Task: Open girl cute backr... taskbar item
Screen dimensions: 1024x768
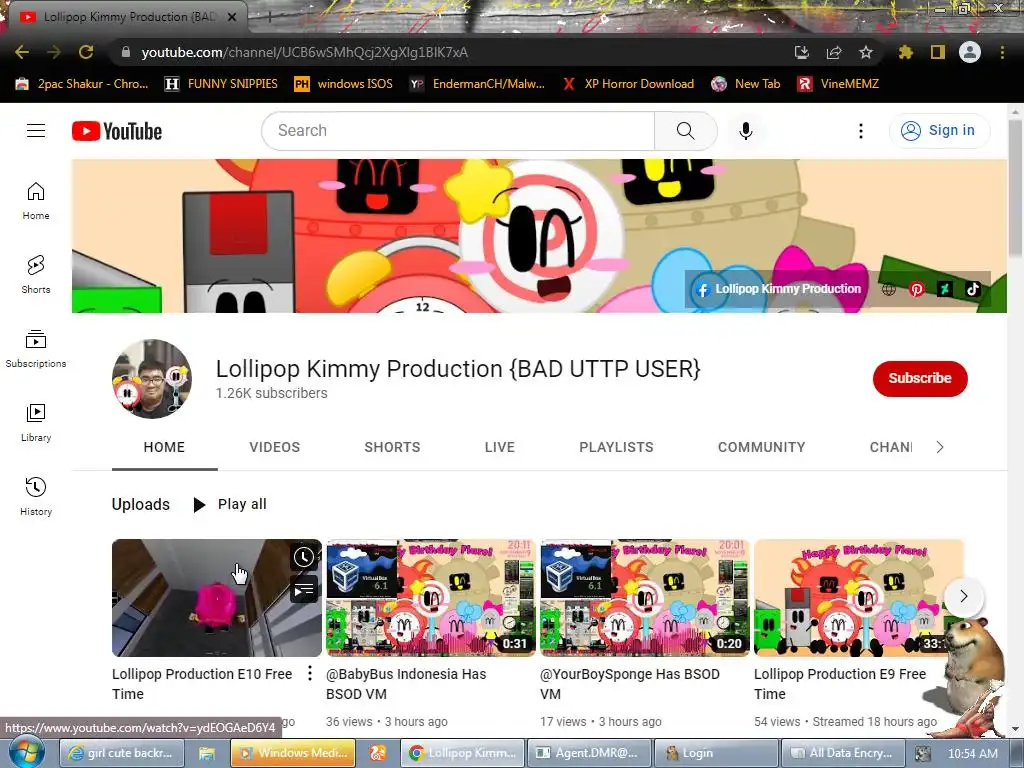Action: [121, 753]
